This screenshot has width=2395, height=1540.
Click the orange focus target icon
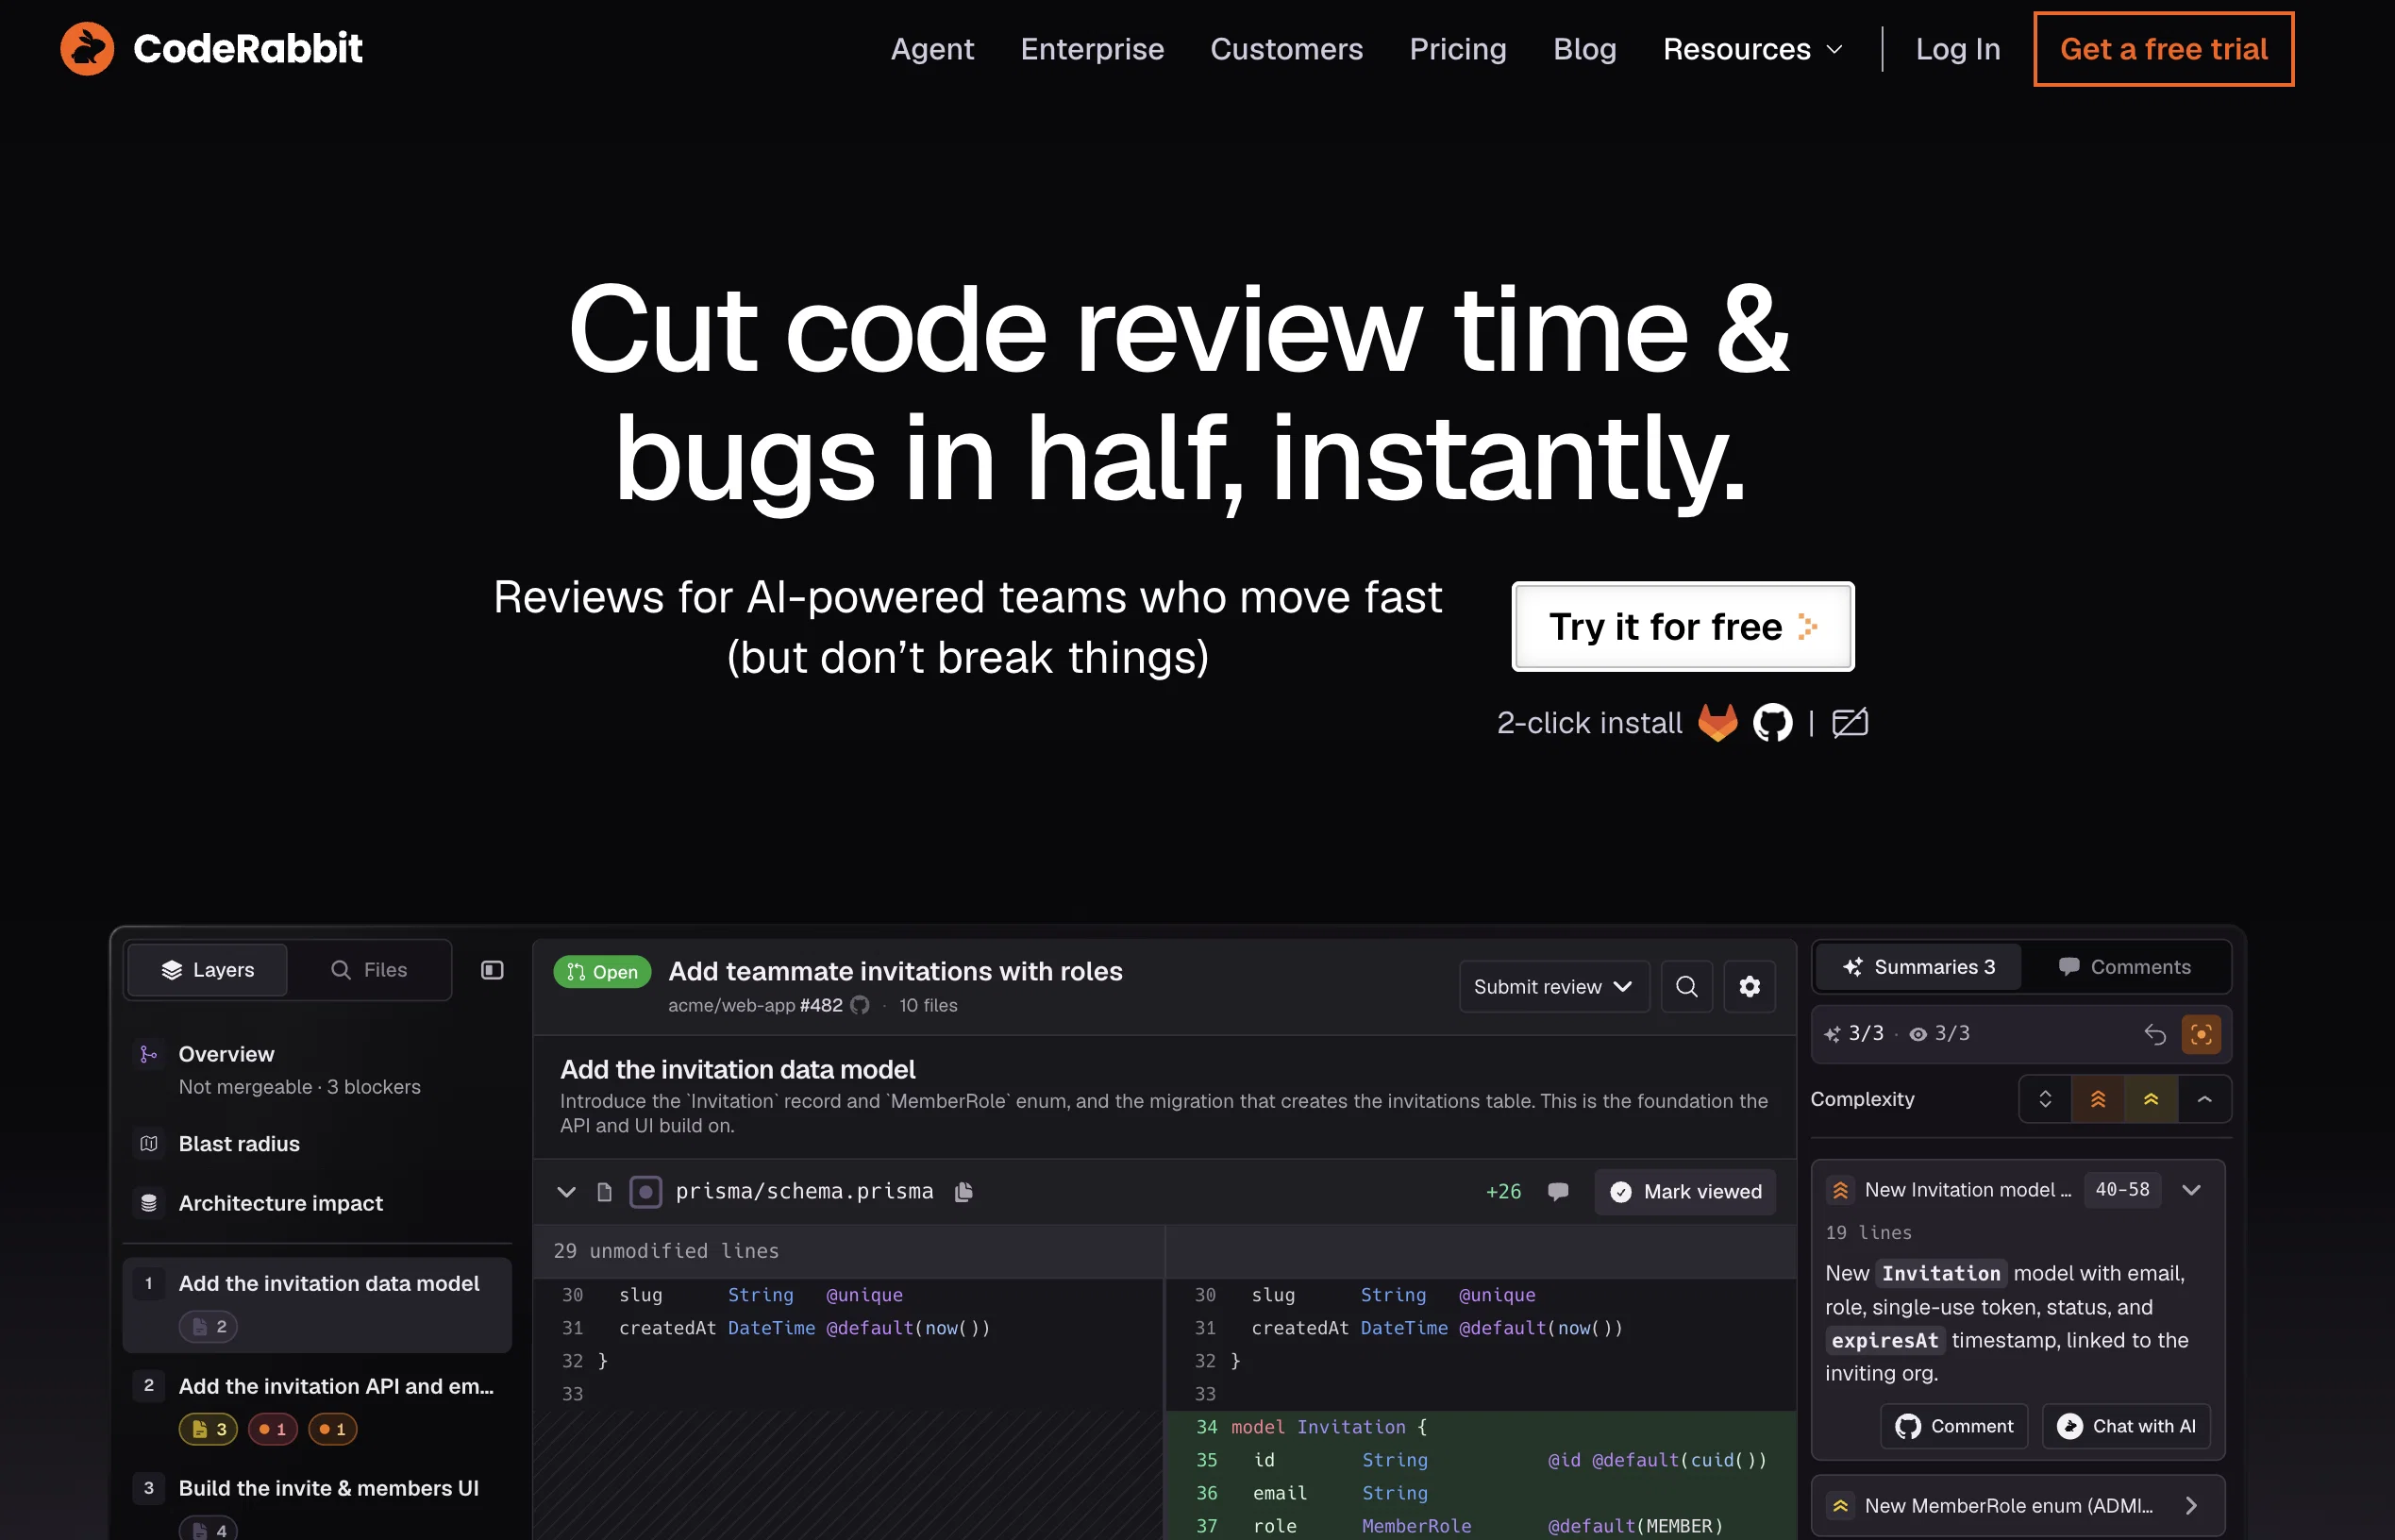tap(2201, 1034)
